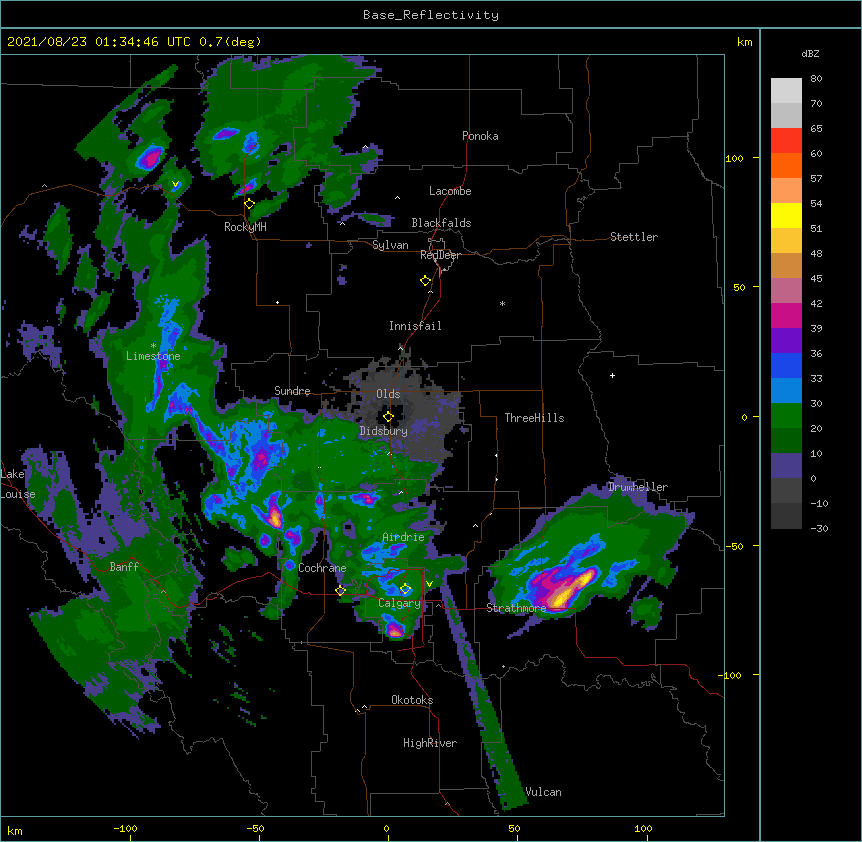
Task: Click the Blackfalds city label
Action: pos(441,223)
